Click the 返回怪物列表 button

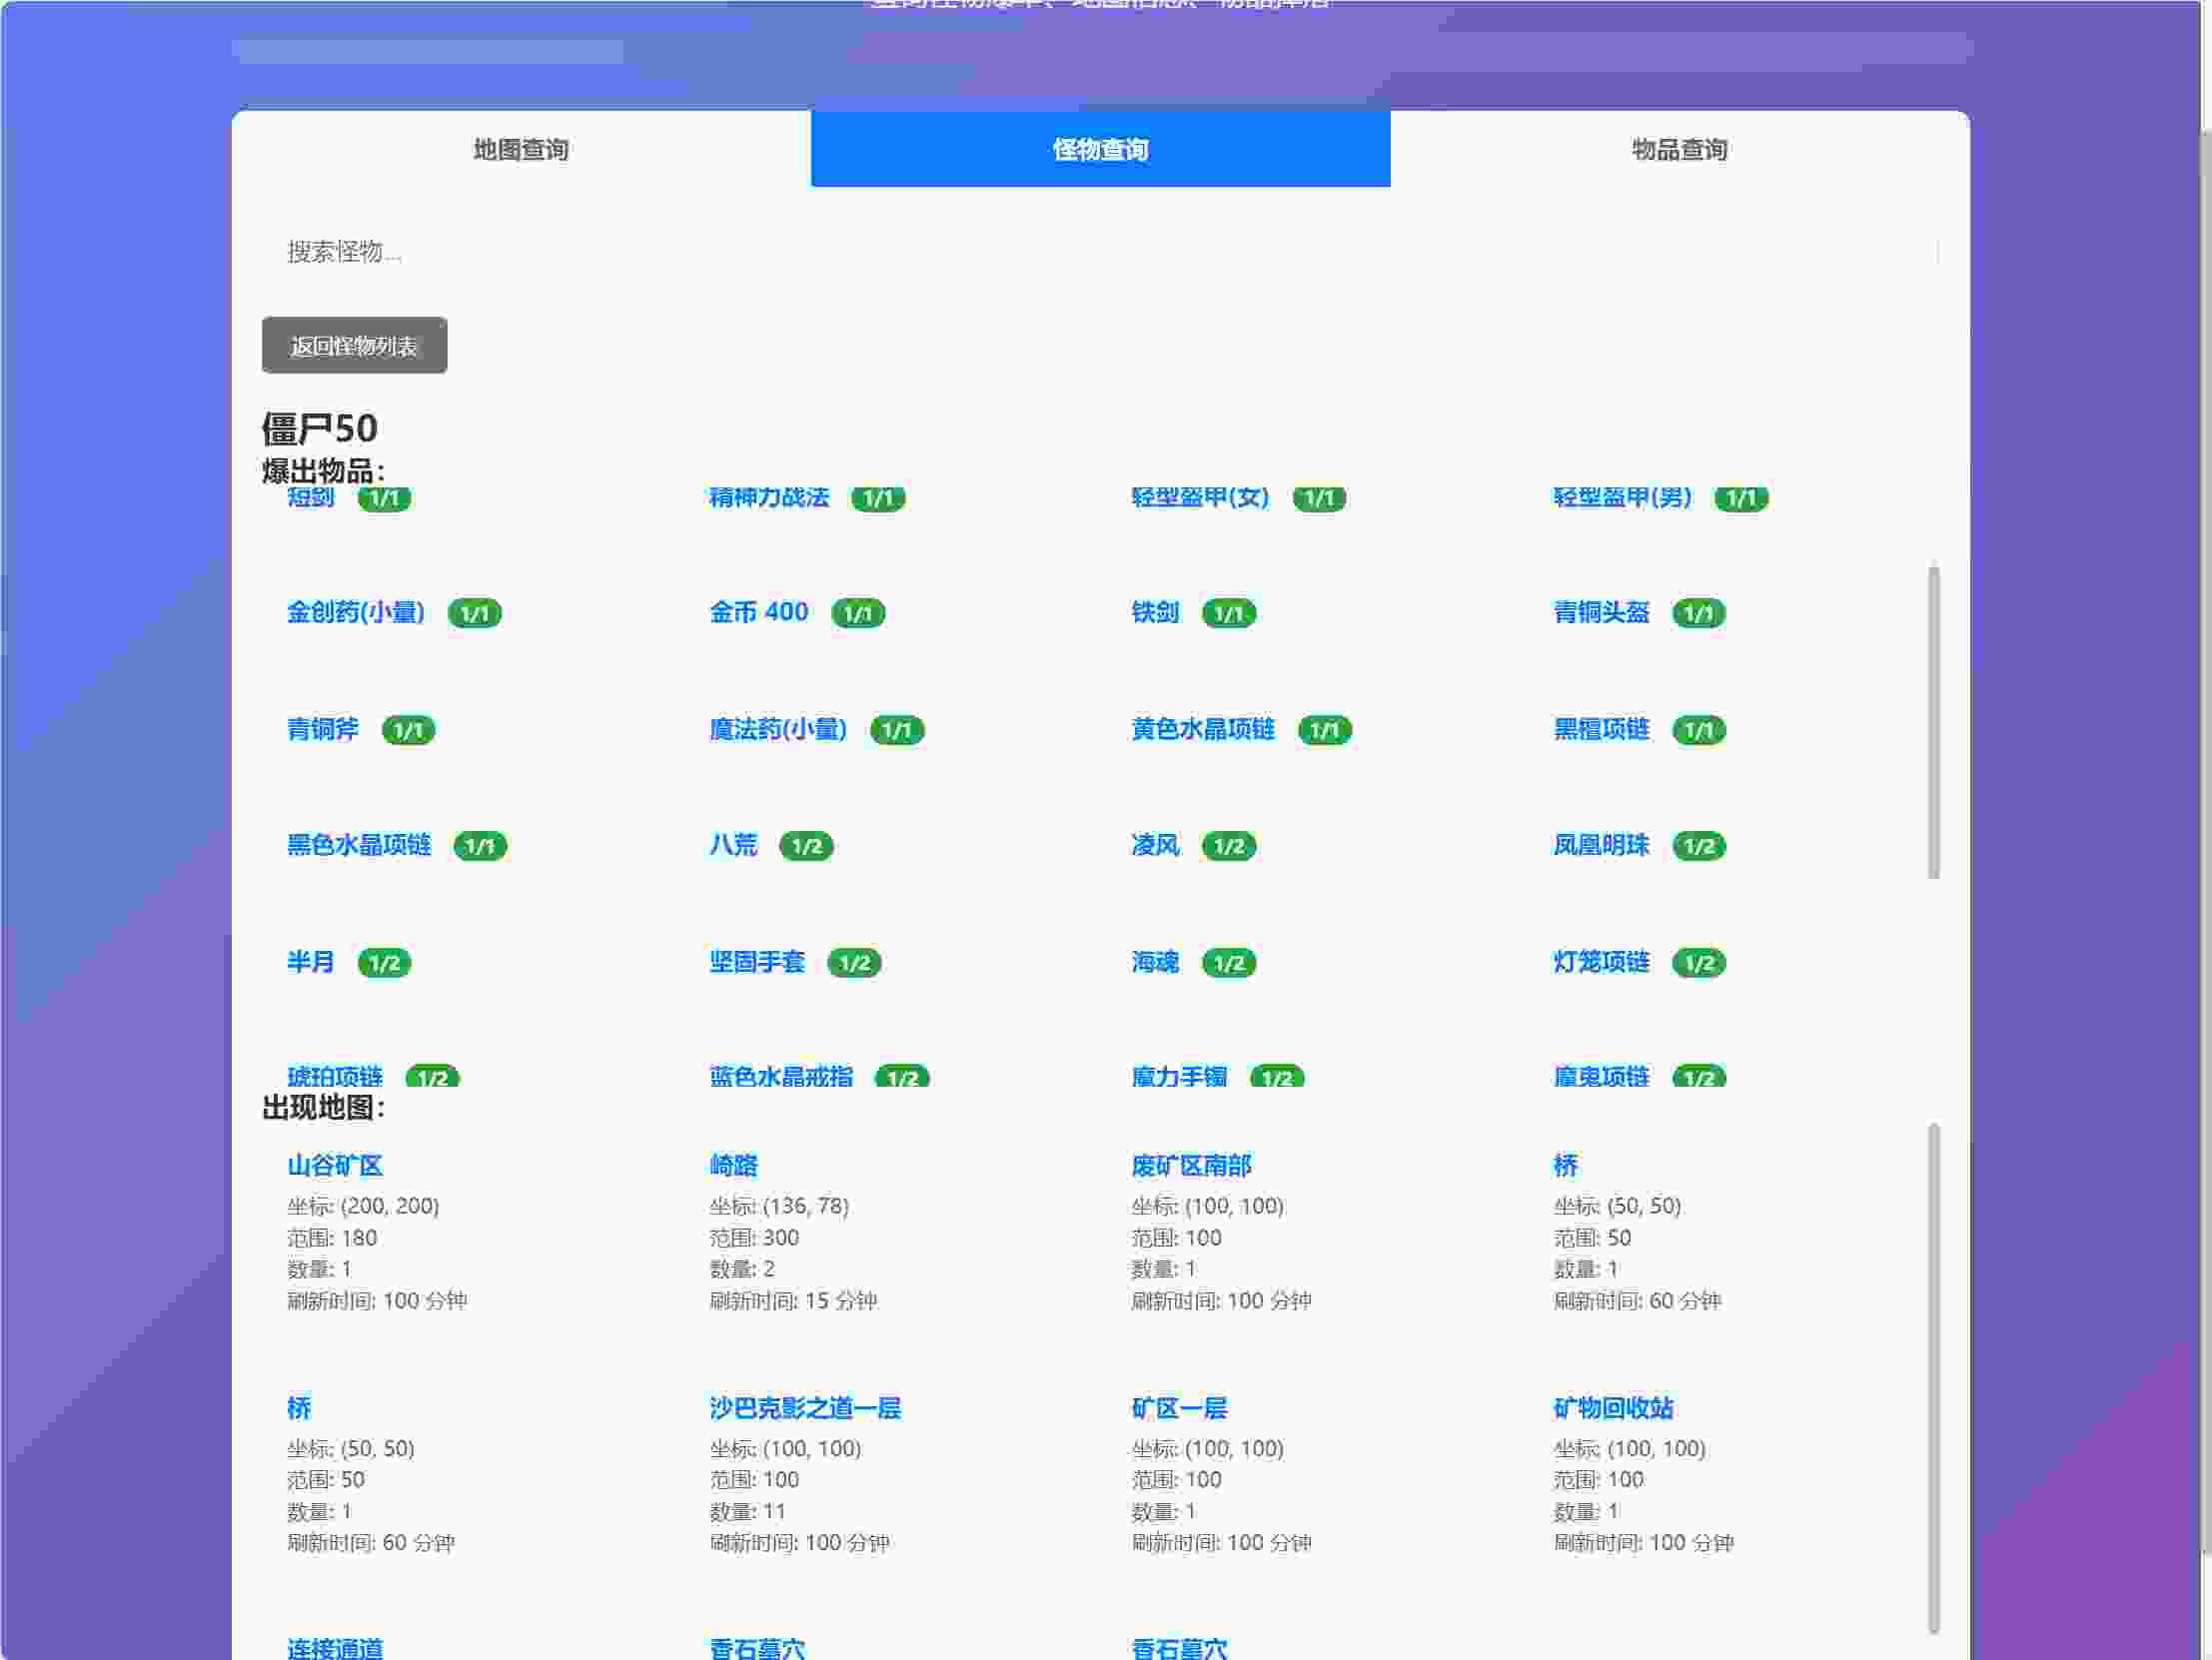354,345
